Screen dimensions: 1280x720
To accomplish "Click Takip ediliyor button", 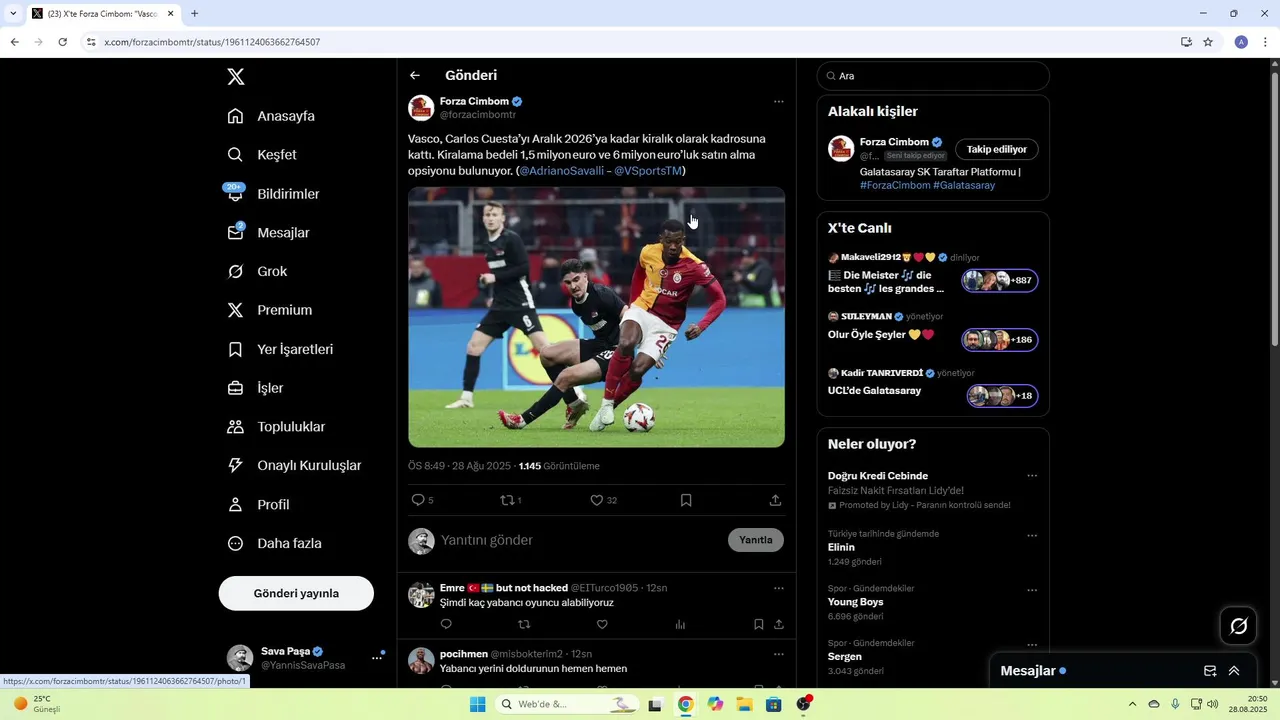I will [x=997, y=149].
